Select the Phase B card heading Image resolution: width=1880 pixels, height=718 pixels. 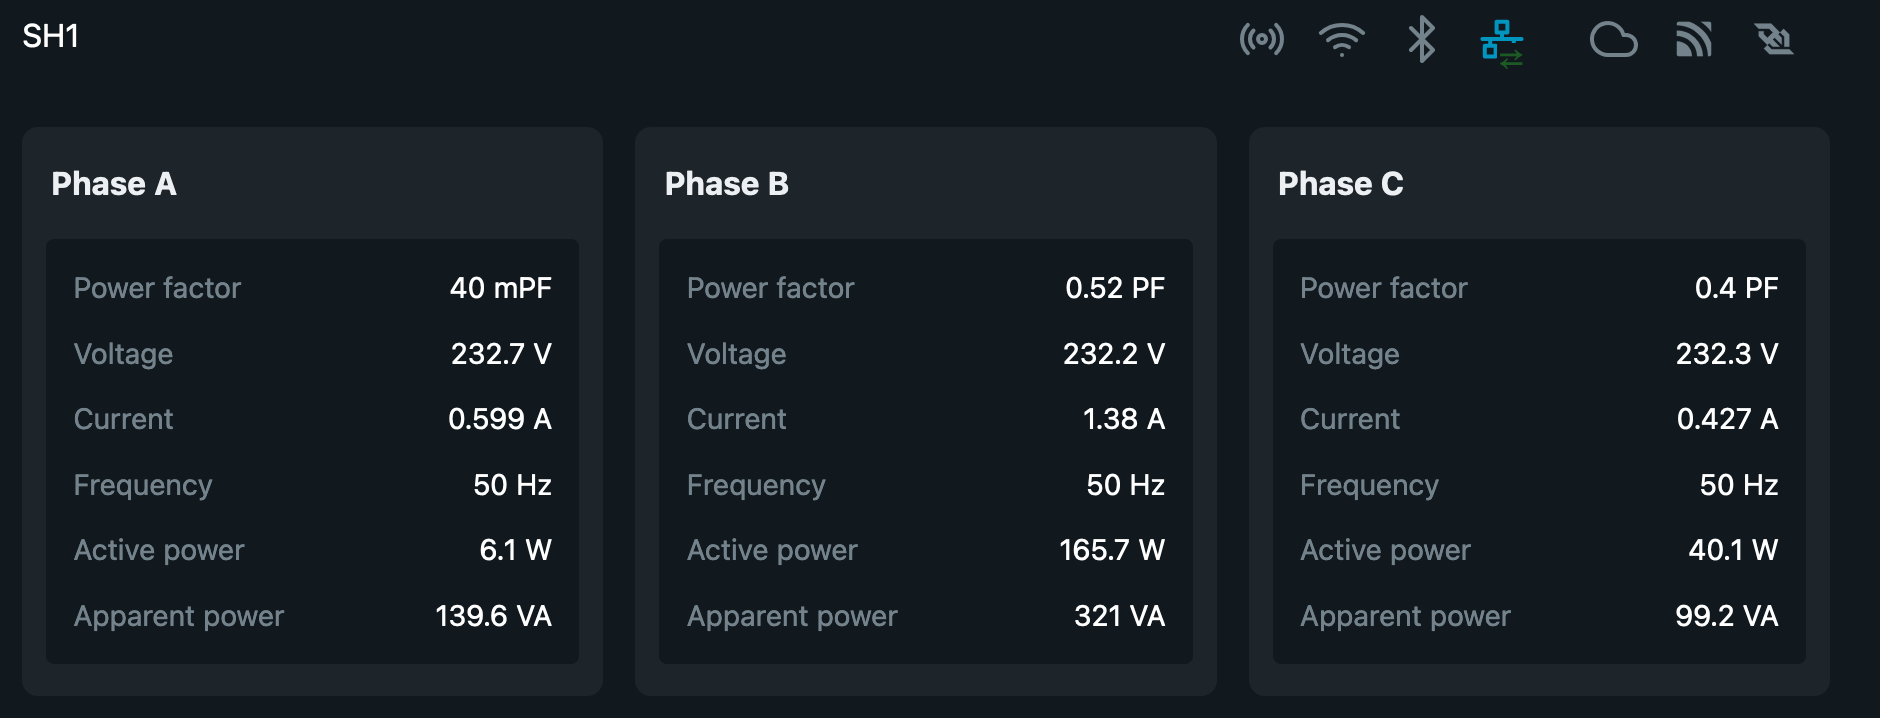point(727,184)
